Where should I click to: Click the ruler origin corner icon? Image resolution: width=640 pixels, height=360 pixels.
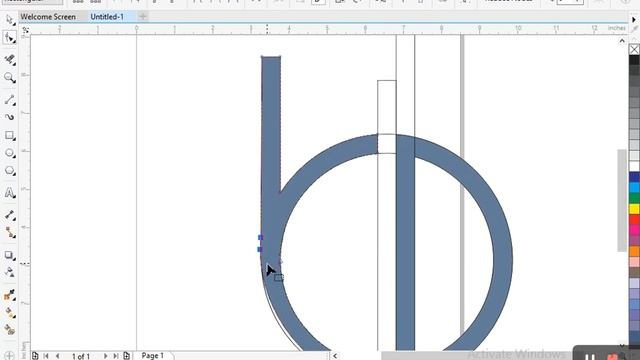(25, 30)
